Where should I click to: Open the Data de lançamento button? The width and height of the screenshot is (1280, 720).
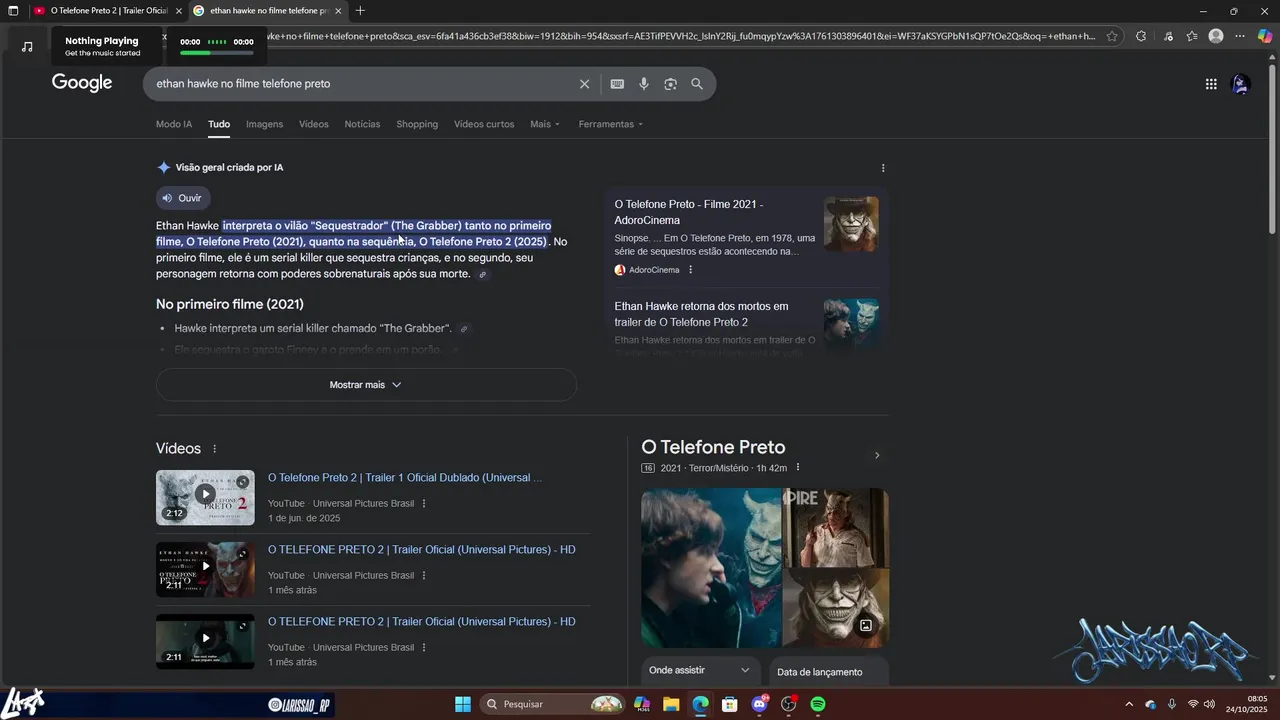click(829, 672)
